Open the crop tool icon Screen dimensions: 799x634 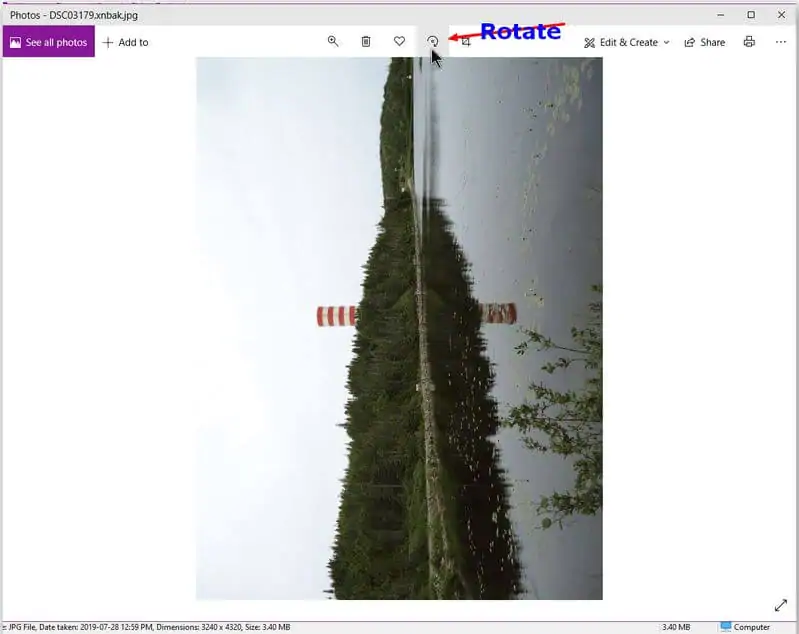466,42
